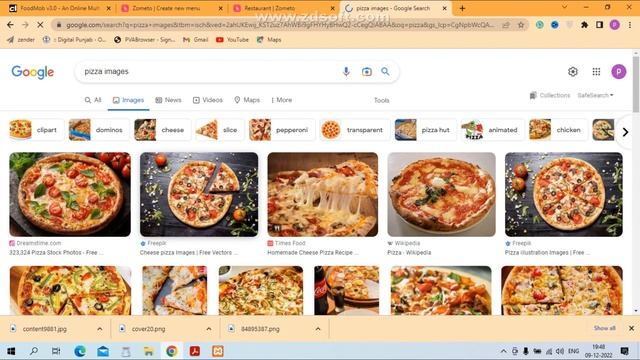Open search by image camera icon
This screenshot has width=640, height=360.
[x=367, y=71]
